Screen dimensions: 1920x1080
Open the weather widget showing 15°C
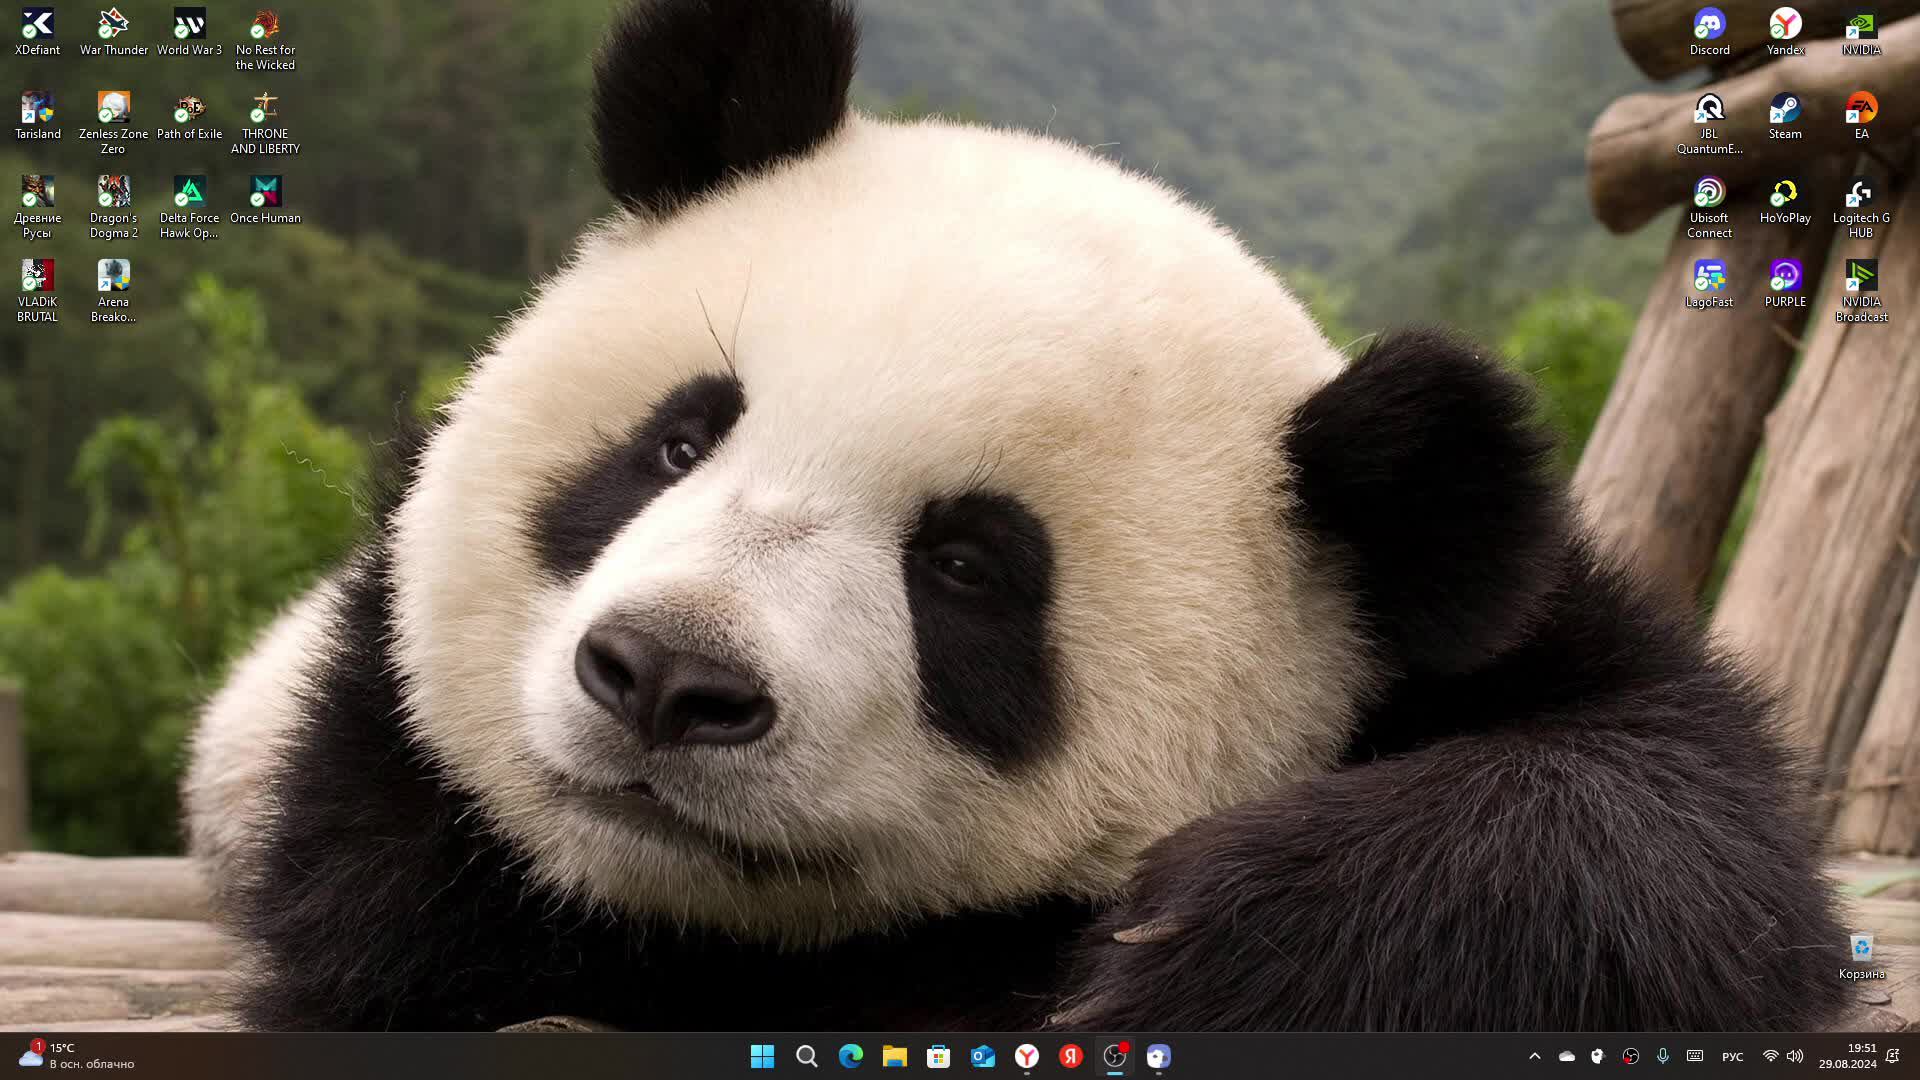coord(75,1056)
